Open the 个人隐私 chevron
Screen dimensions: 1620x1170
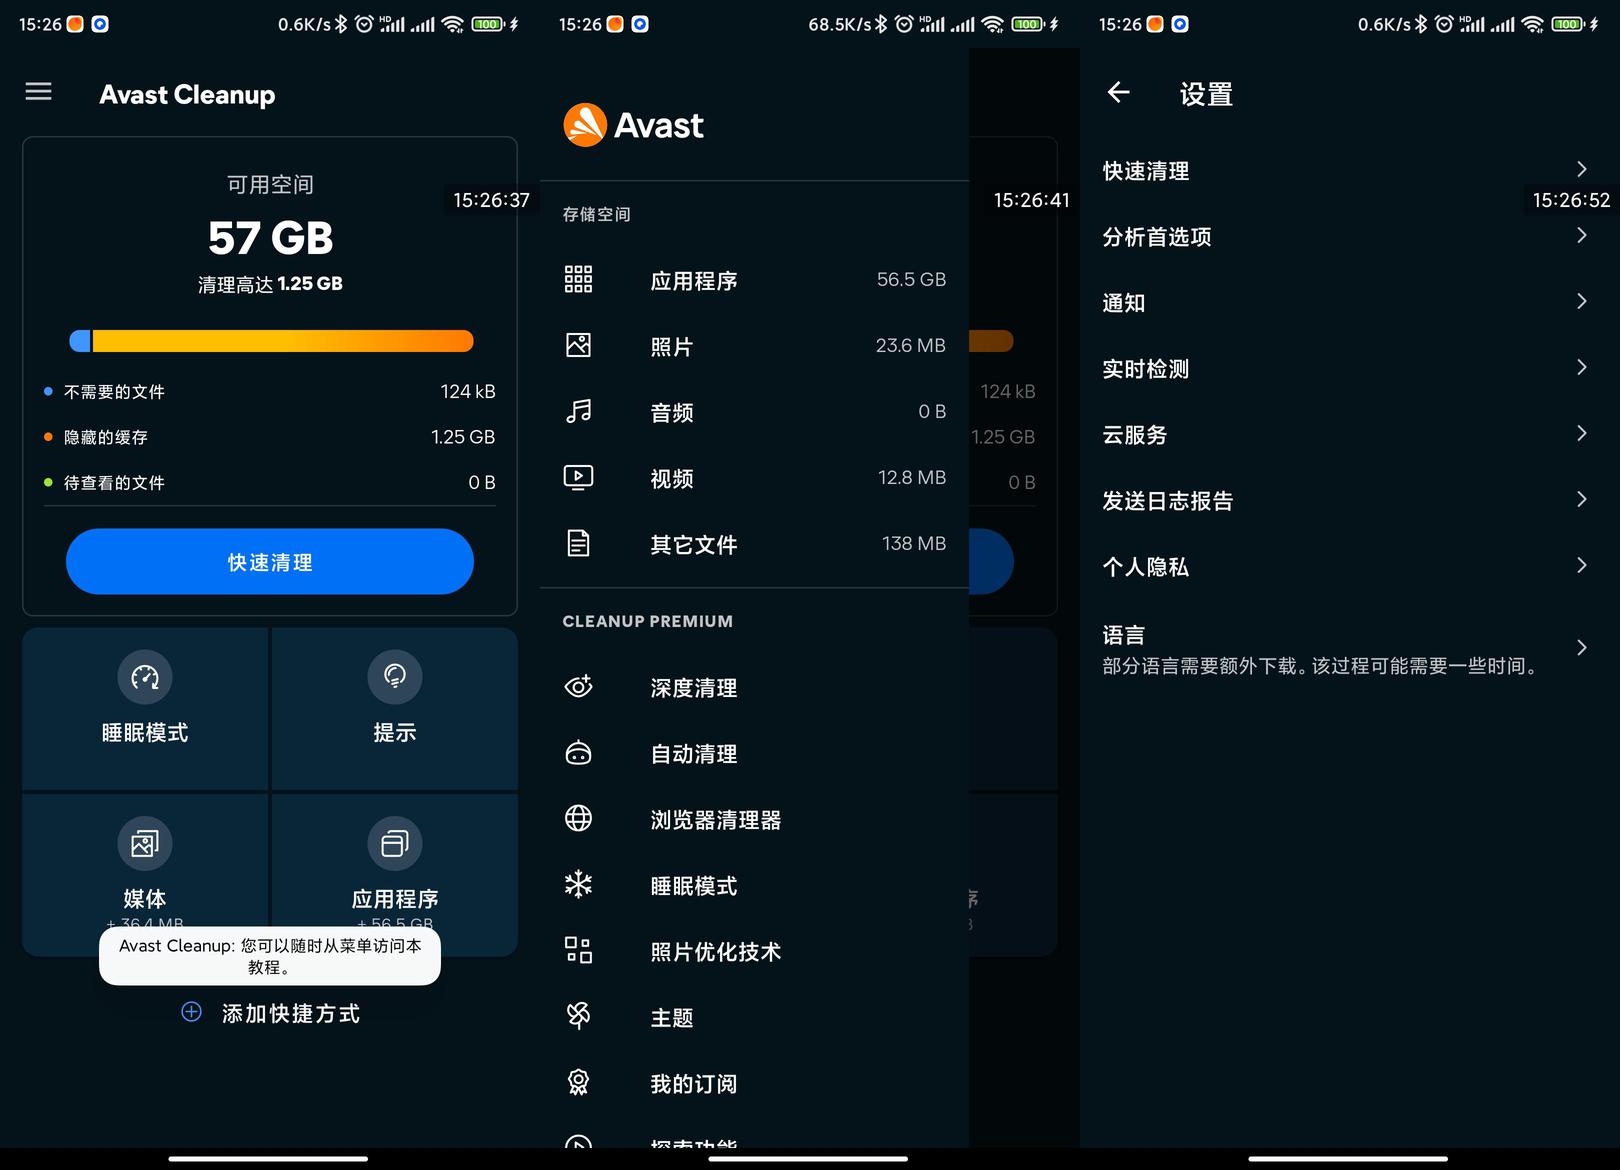coord(1581,565)
